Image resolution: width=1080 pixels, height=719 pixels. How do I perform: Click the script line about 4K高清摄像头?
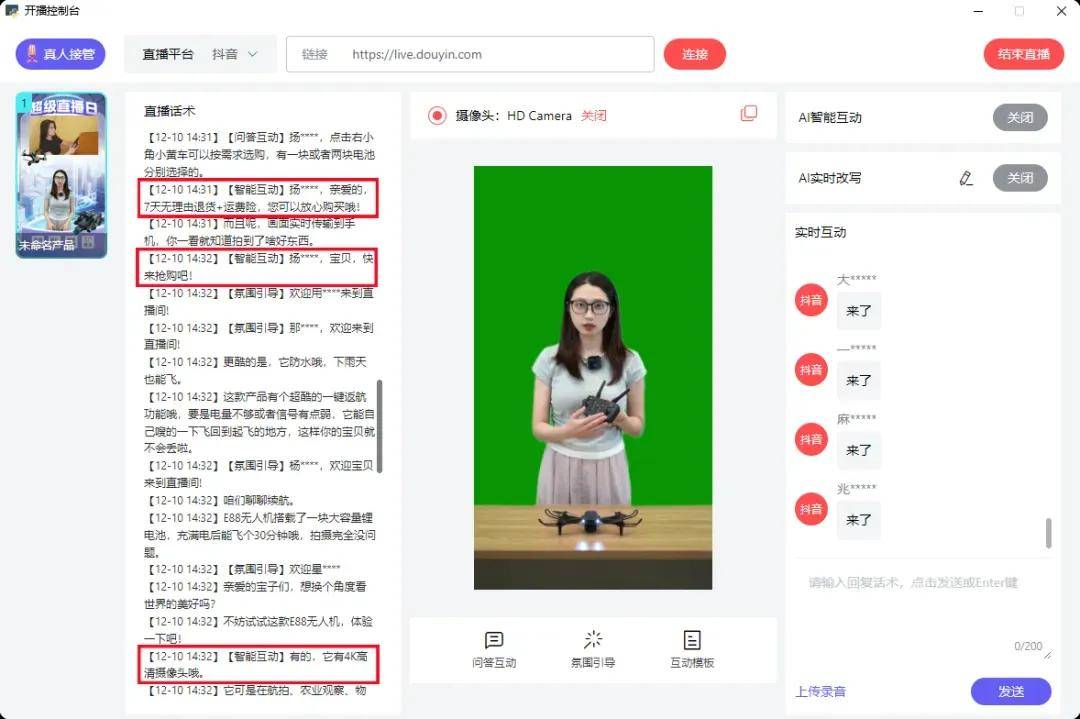[258, 665]
